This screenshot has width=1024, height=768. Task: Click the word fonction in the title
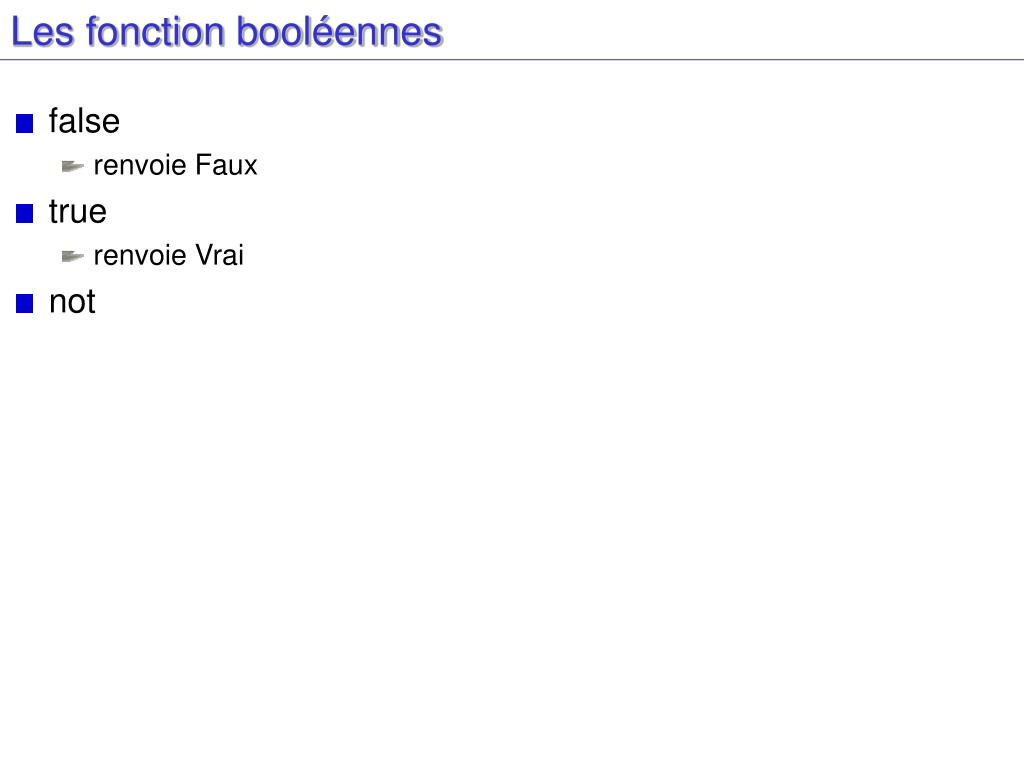[155, 31]
